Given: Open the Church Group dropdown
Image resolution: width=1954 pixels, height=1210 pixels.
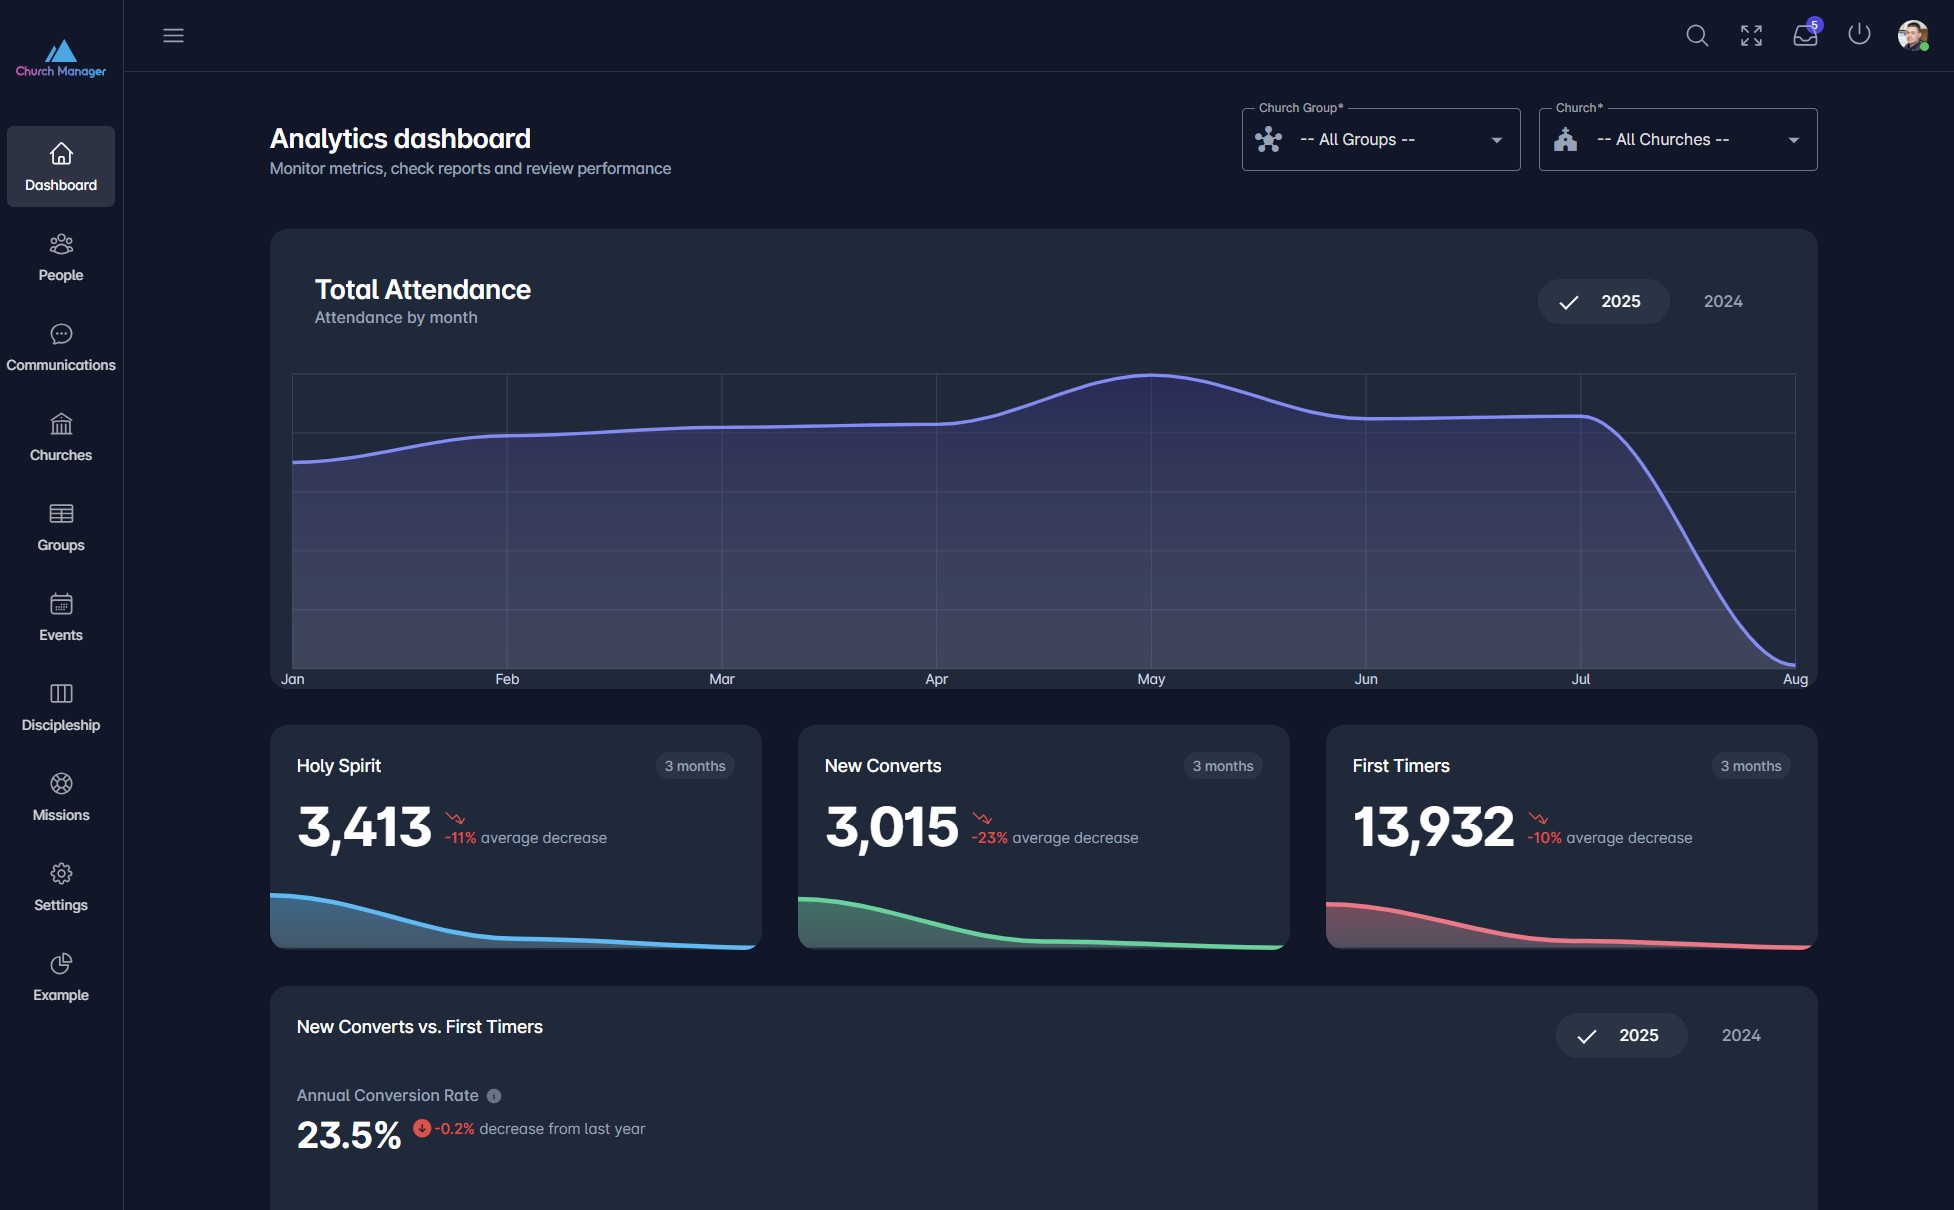Looking at the screenshot, I should pos(1380,140).
